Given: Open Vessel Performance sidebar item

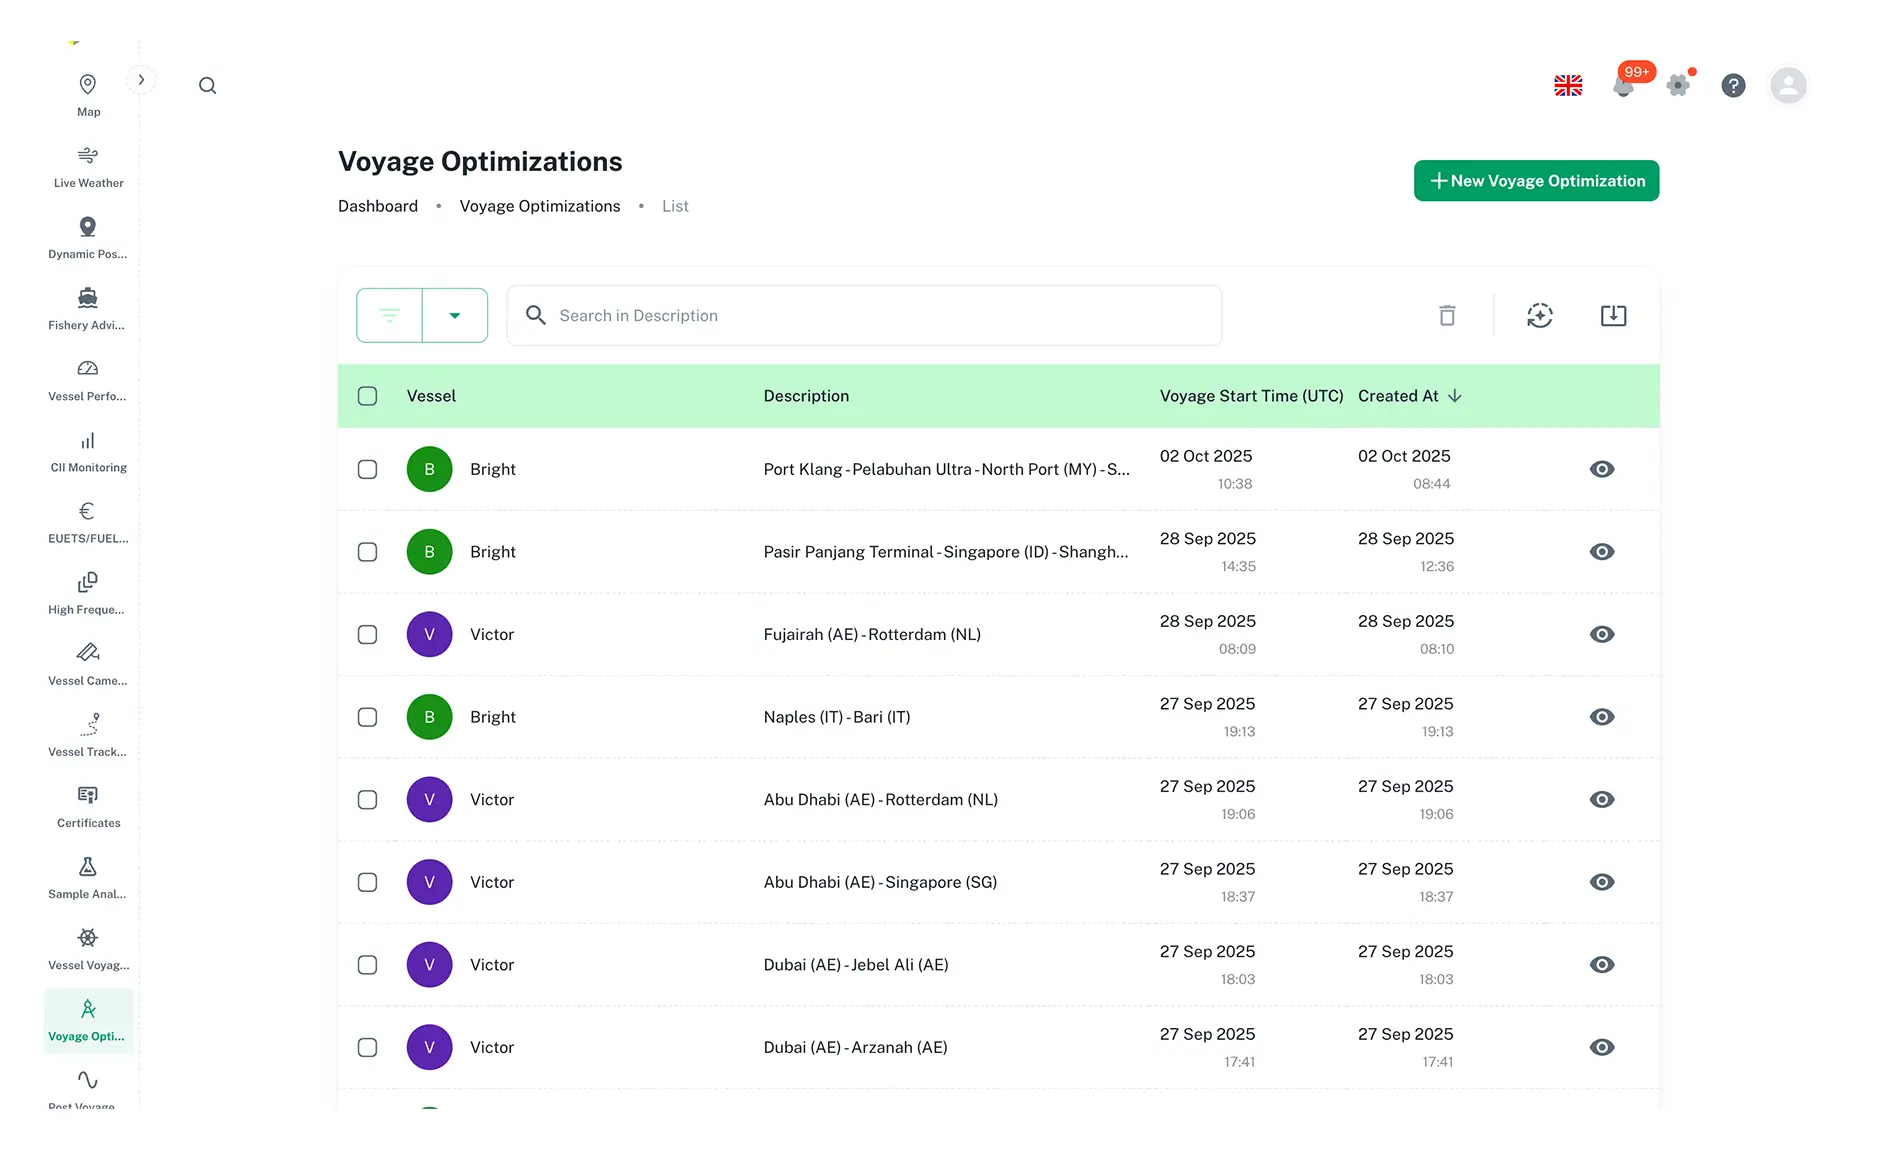Looking at the screenshot, I should (88, 380).
